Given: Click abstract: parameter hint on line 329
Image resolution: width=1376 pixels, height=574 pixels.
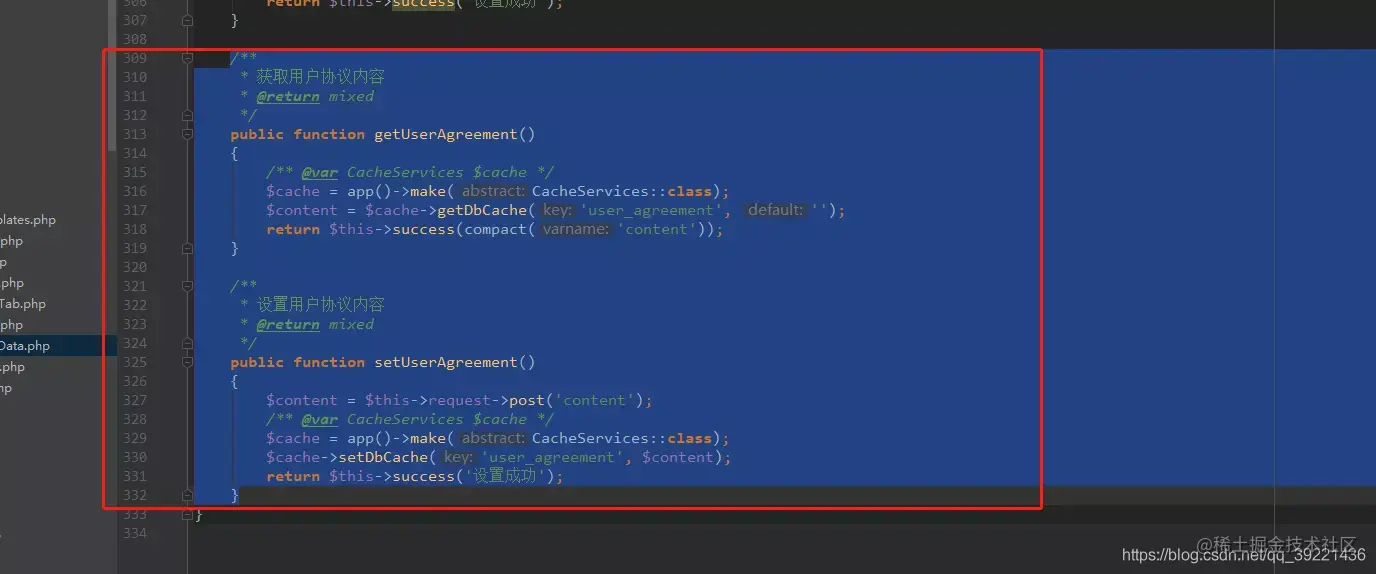Looking at the screenshot, I should click(x=493, y=438).
